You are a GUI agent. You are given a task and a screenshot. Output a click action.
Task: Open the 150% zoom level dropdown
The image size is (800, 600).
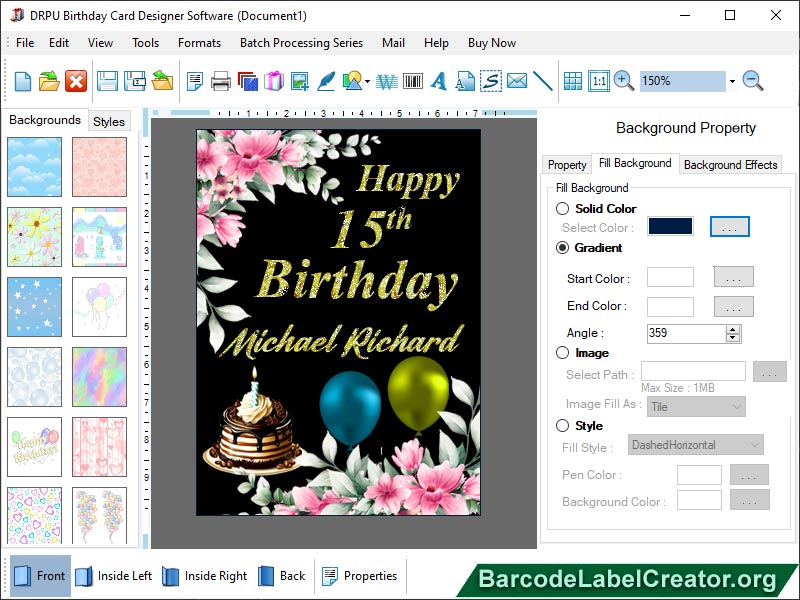point(732,81)
